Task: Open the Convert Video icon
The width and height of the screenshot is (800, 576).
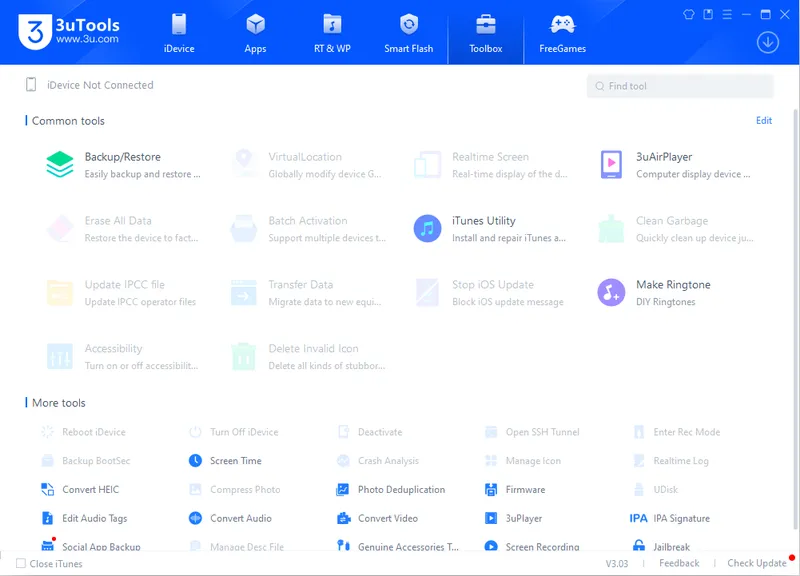Action: click(x=344, y=518)
